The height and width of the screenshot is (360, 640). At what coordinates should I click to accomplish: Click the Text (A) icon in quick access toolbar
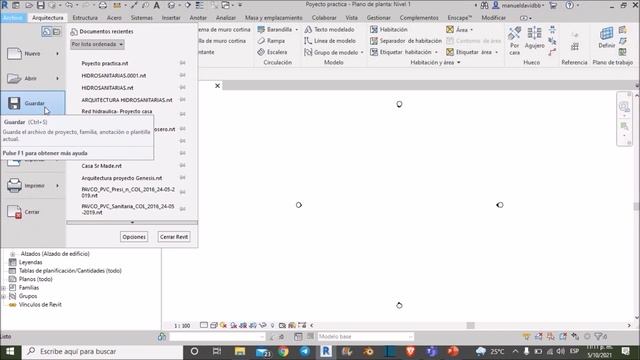(156, 5)
